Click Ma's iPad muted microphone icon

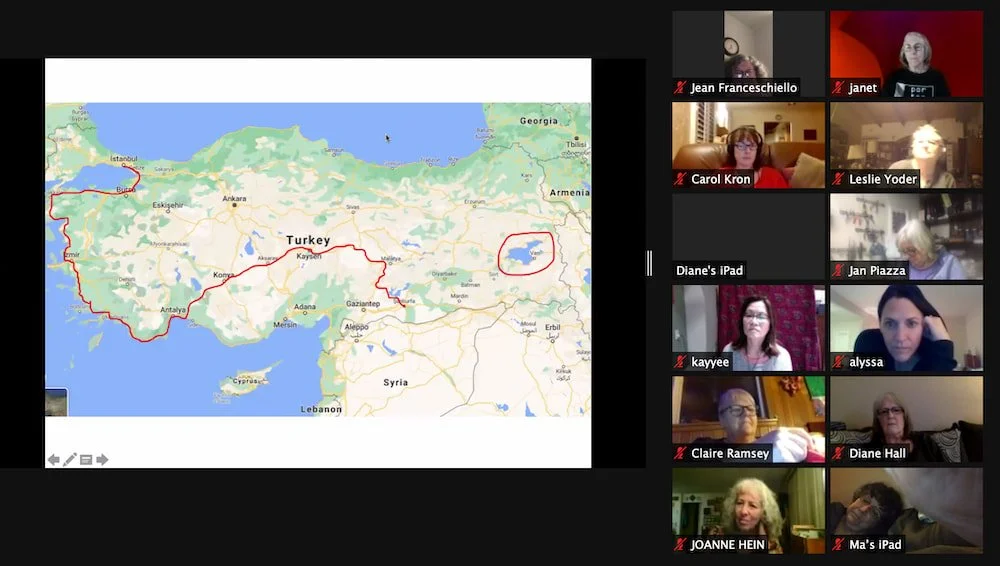(838, 545)
